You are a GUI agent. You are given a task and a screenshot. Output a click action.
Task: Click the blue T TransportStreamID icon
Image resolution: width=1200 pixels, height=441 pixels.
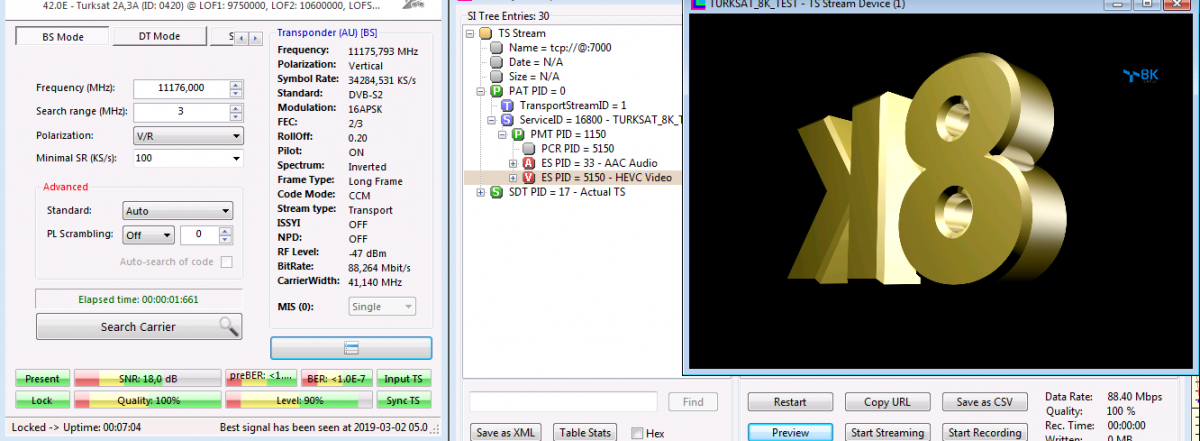coord(507,105)
